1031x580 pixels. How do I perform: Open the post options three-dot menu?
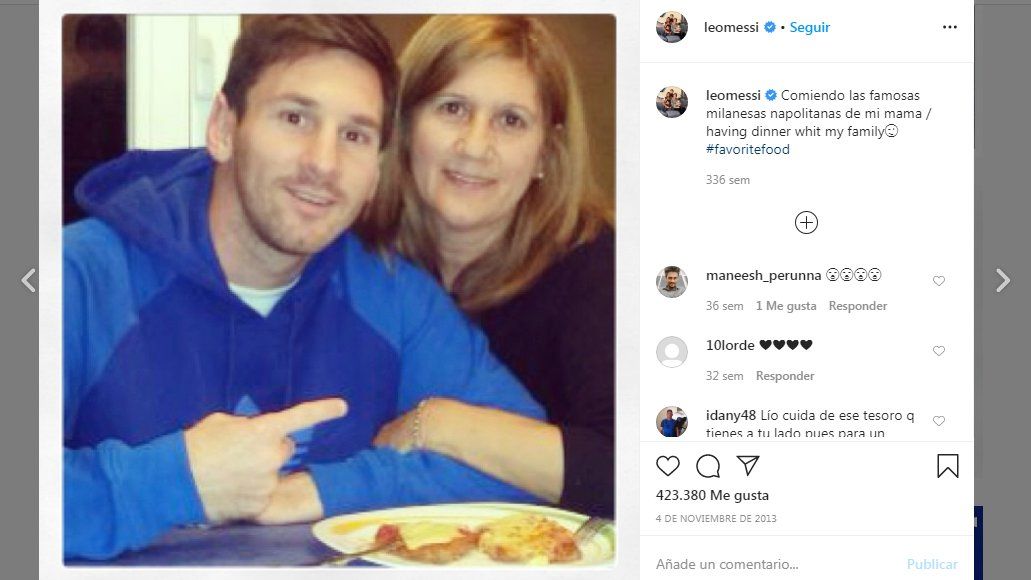point(949,27)
